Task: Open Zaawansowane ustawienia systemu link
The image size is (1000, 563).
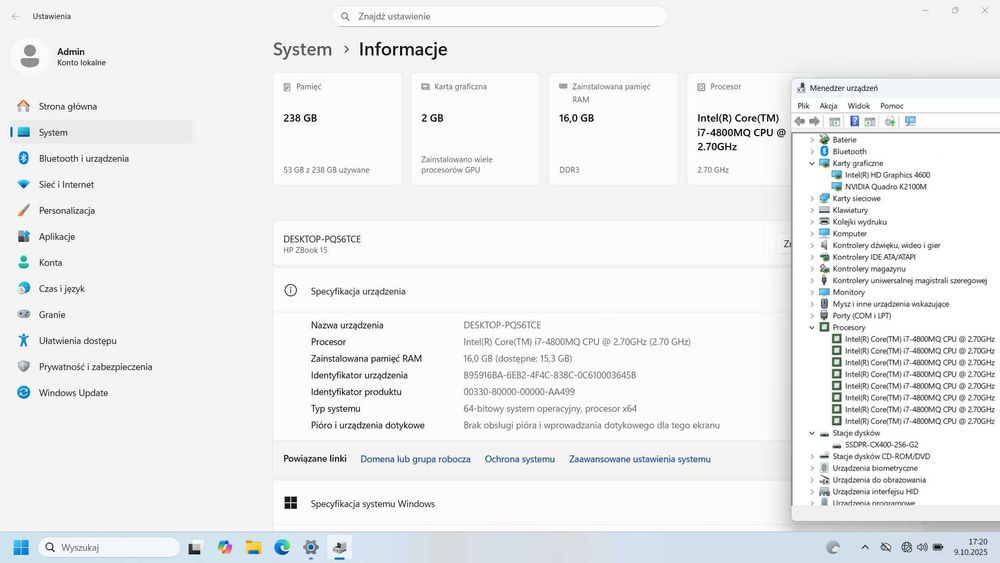Action: coord(640,459)
